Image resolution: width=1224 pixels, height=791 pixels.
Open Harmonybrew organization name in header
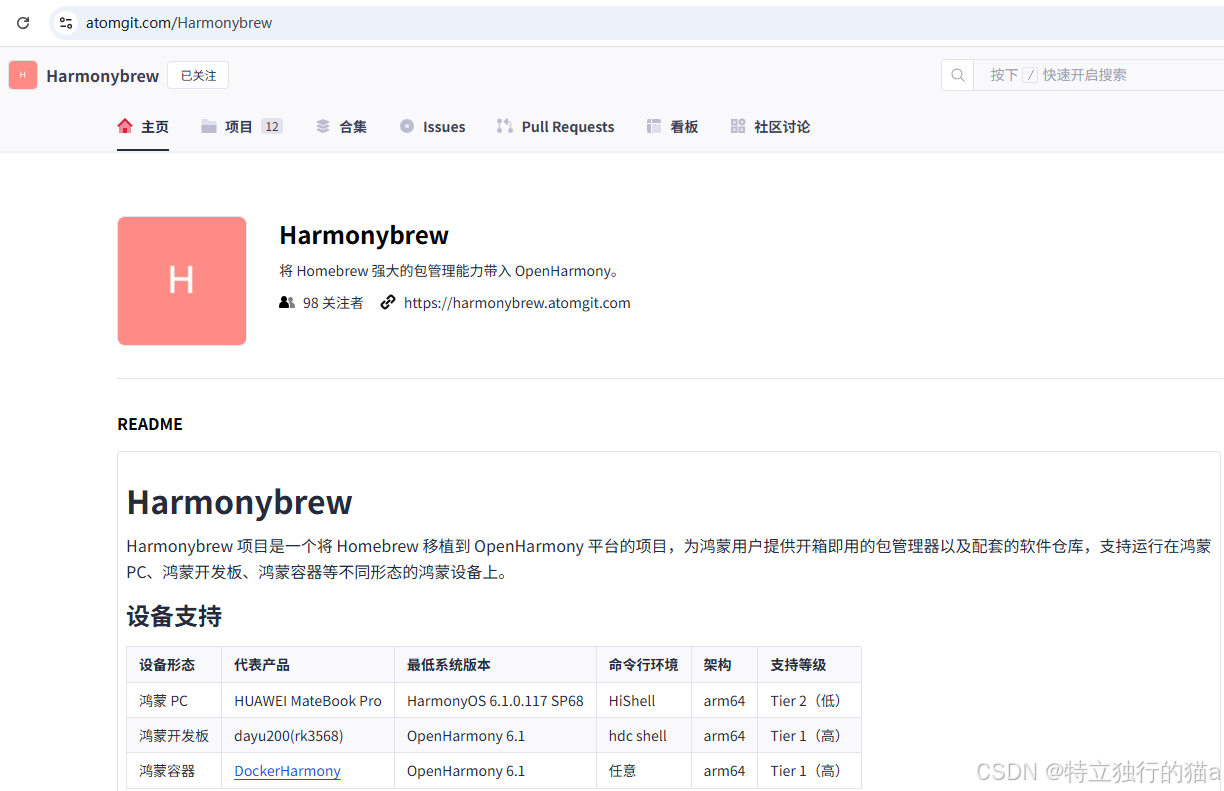(x=103, y=76)
